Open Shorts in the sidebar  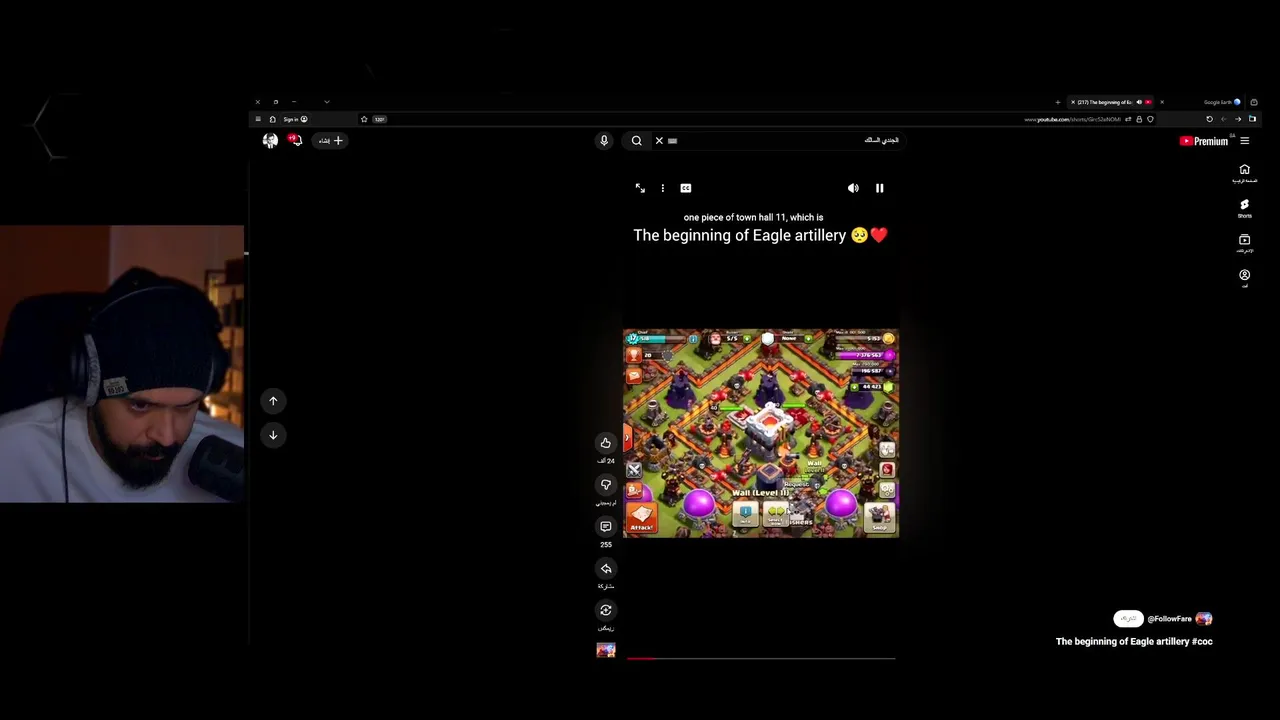click(x=1244, y=208)
